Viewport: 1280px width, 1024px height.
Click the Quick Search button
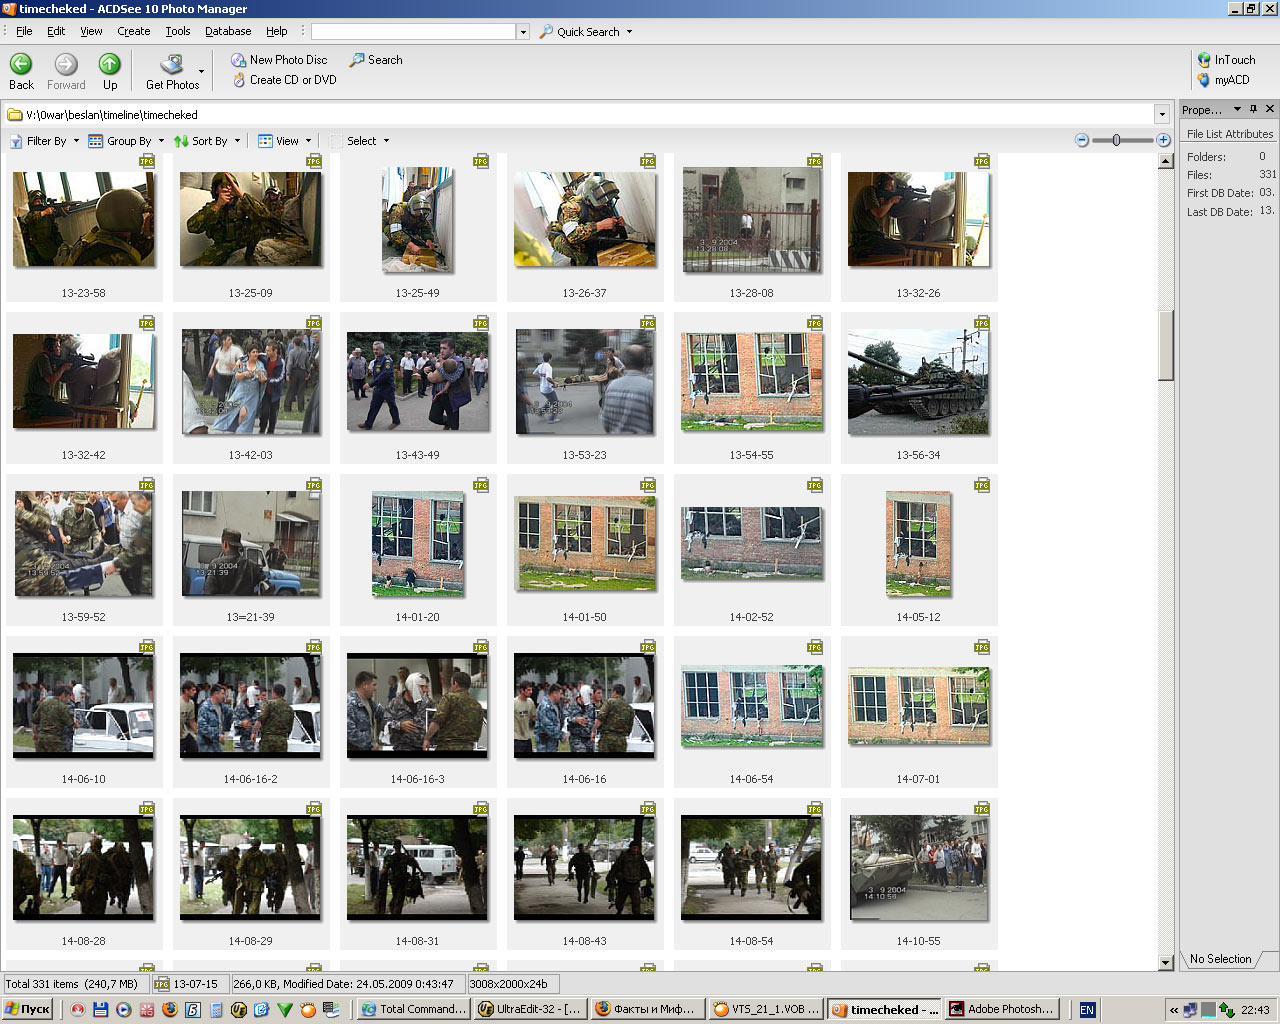[580, 32]
